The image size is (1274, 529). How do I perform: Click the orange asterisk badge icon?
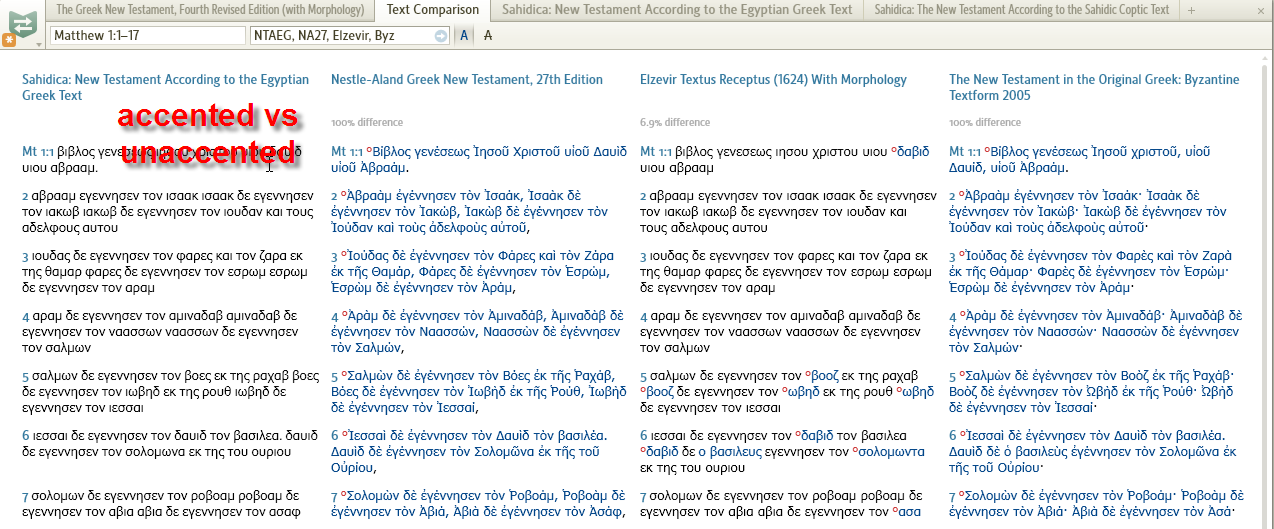click(x=9, y=40)
